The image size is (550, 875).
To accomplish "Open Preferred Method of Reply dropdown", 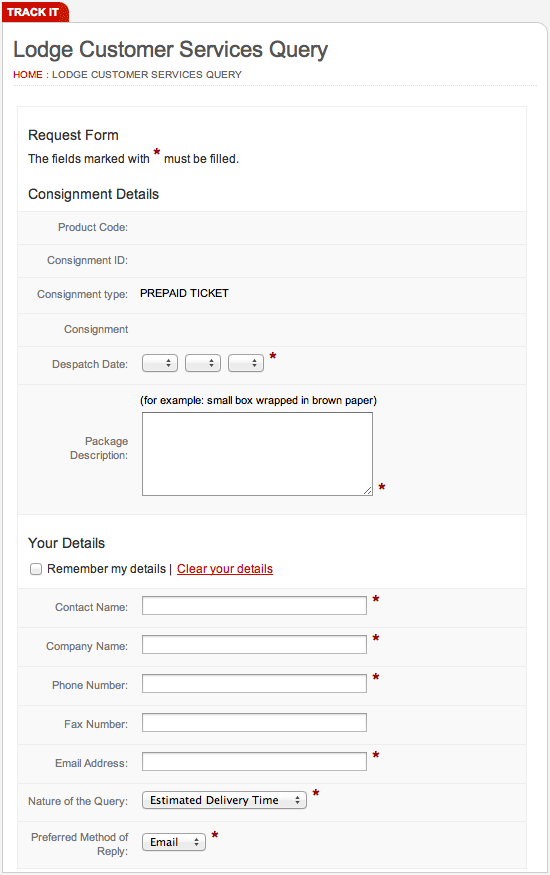I will point(174,842).
